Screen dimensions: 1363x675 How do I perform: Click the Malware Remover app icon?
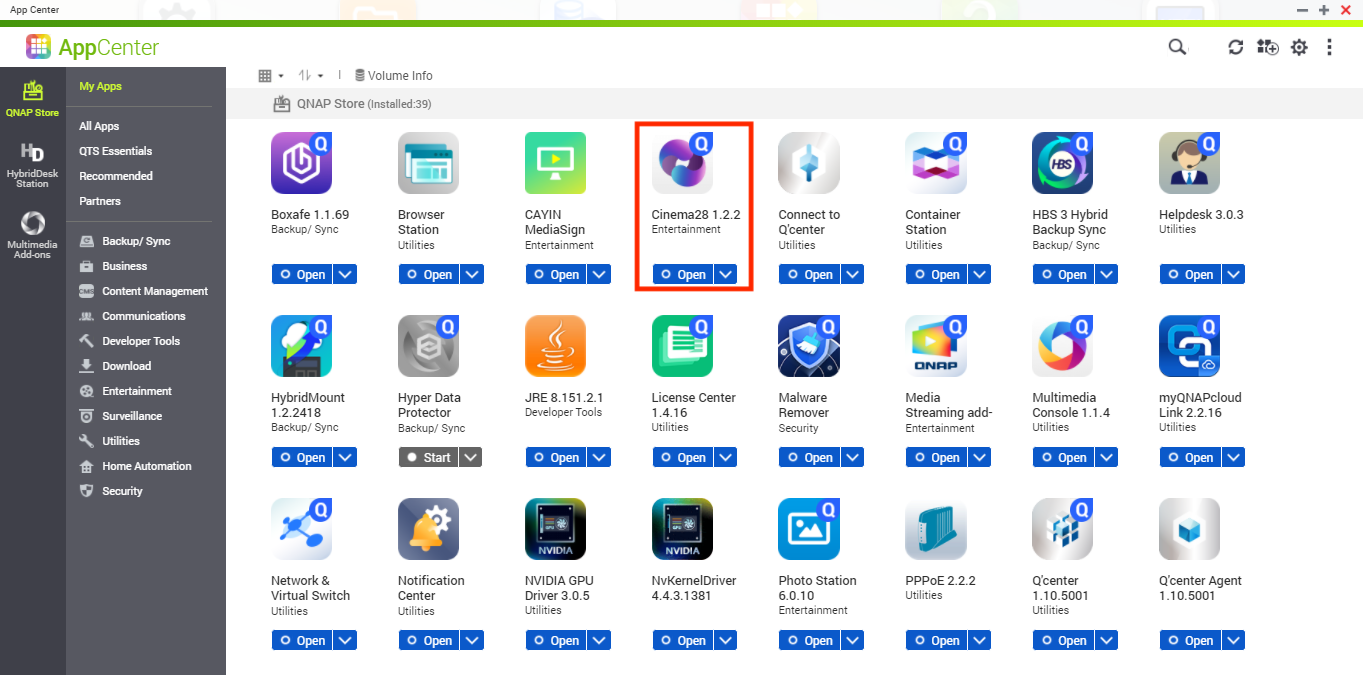coord(808,346)
